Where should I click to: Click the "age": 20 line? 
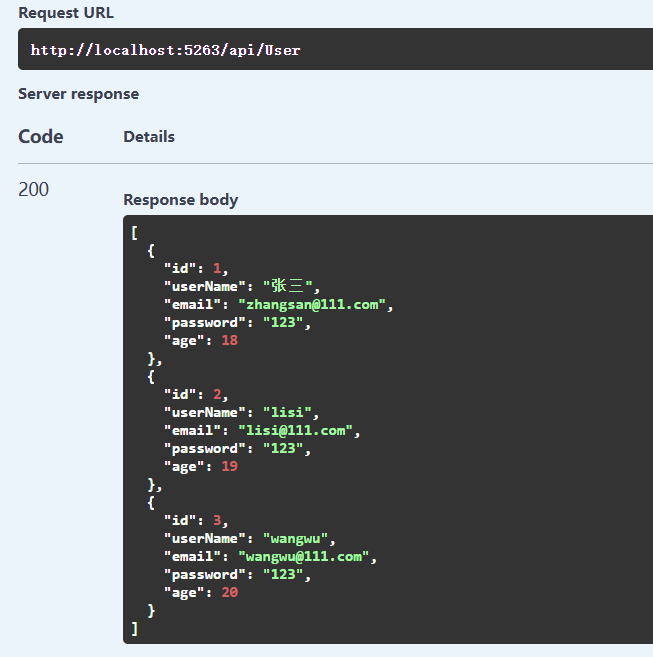point(201,592)
